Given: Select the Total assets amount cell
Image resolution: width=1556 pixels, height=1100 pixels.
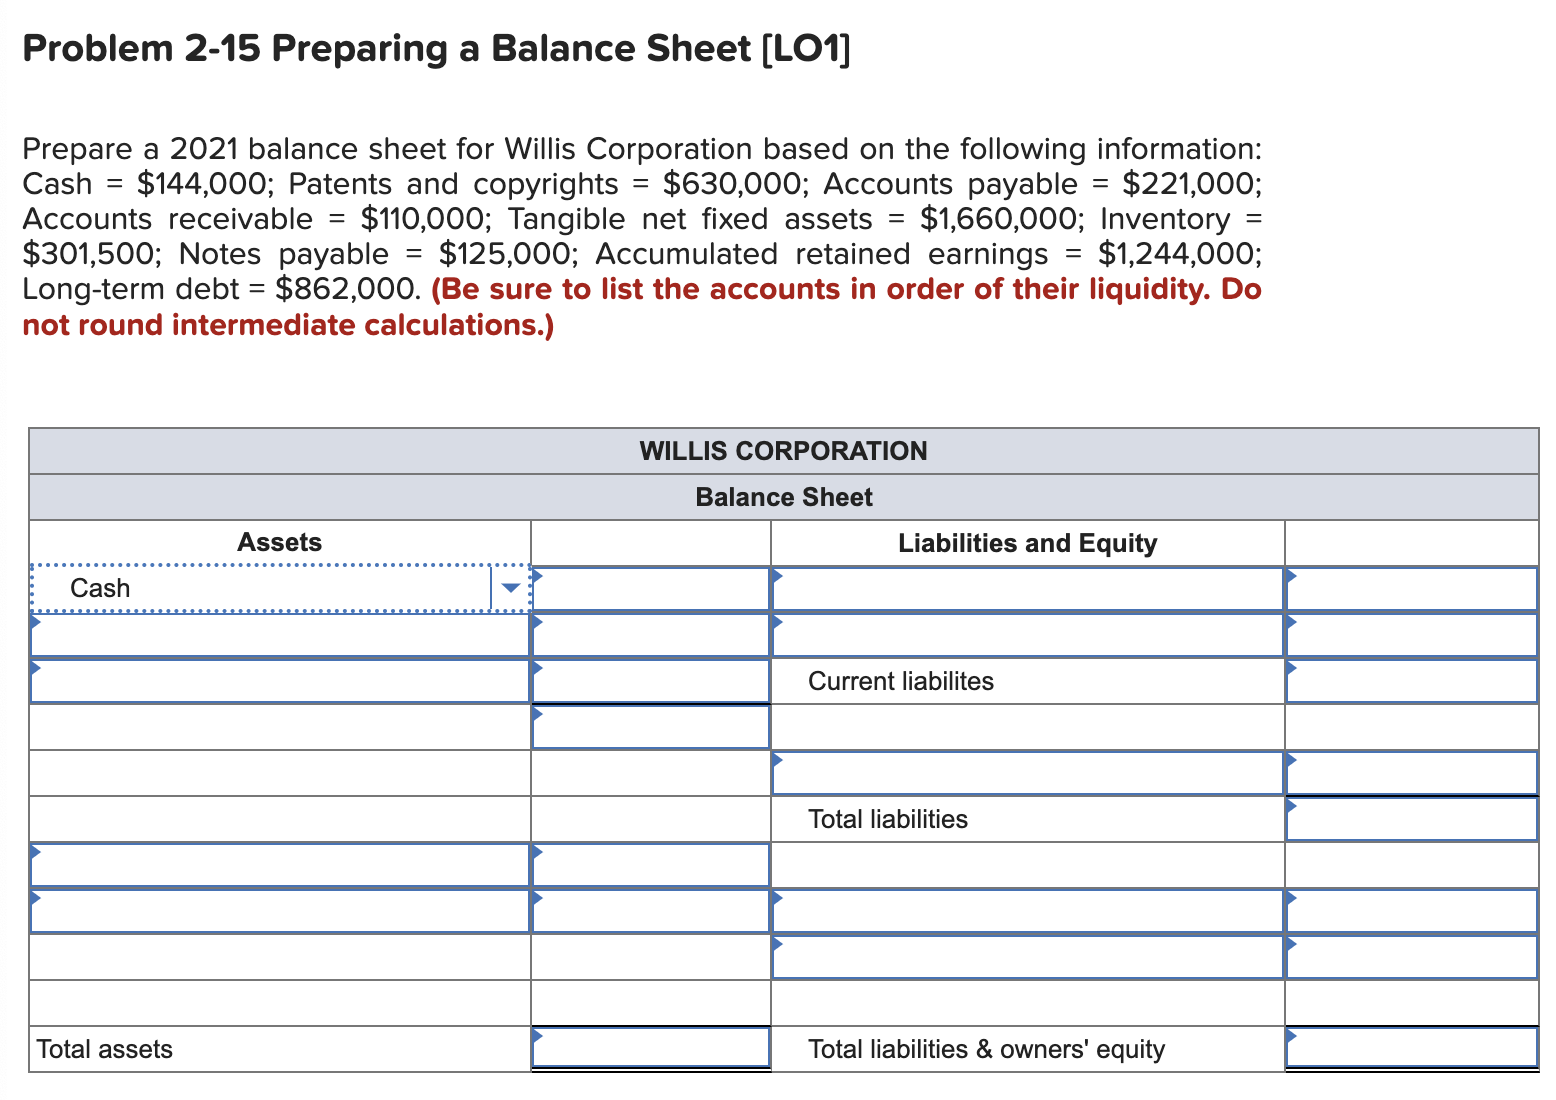Looking at the screenshot, I should tap(650, 1049).
